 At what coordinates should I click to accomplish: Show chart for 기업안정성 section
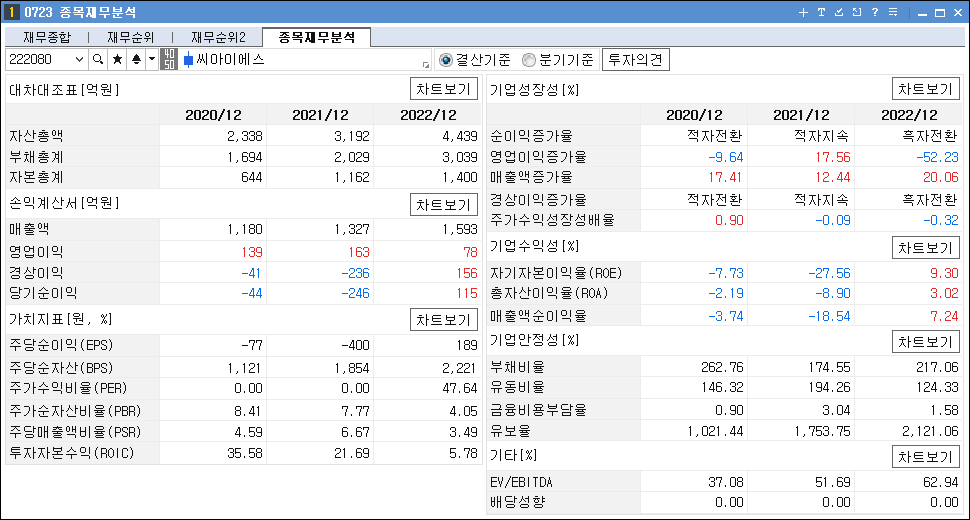925,342
